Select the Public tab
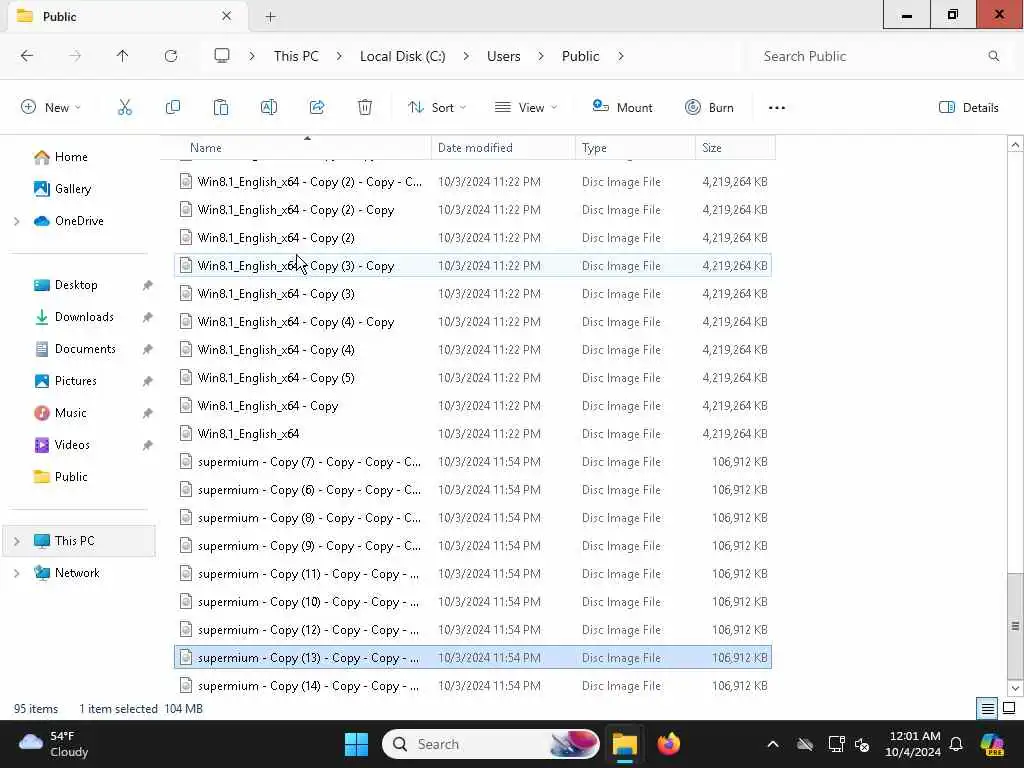 127,16
